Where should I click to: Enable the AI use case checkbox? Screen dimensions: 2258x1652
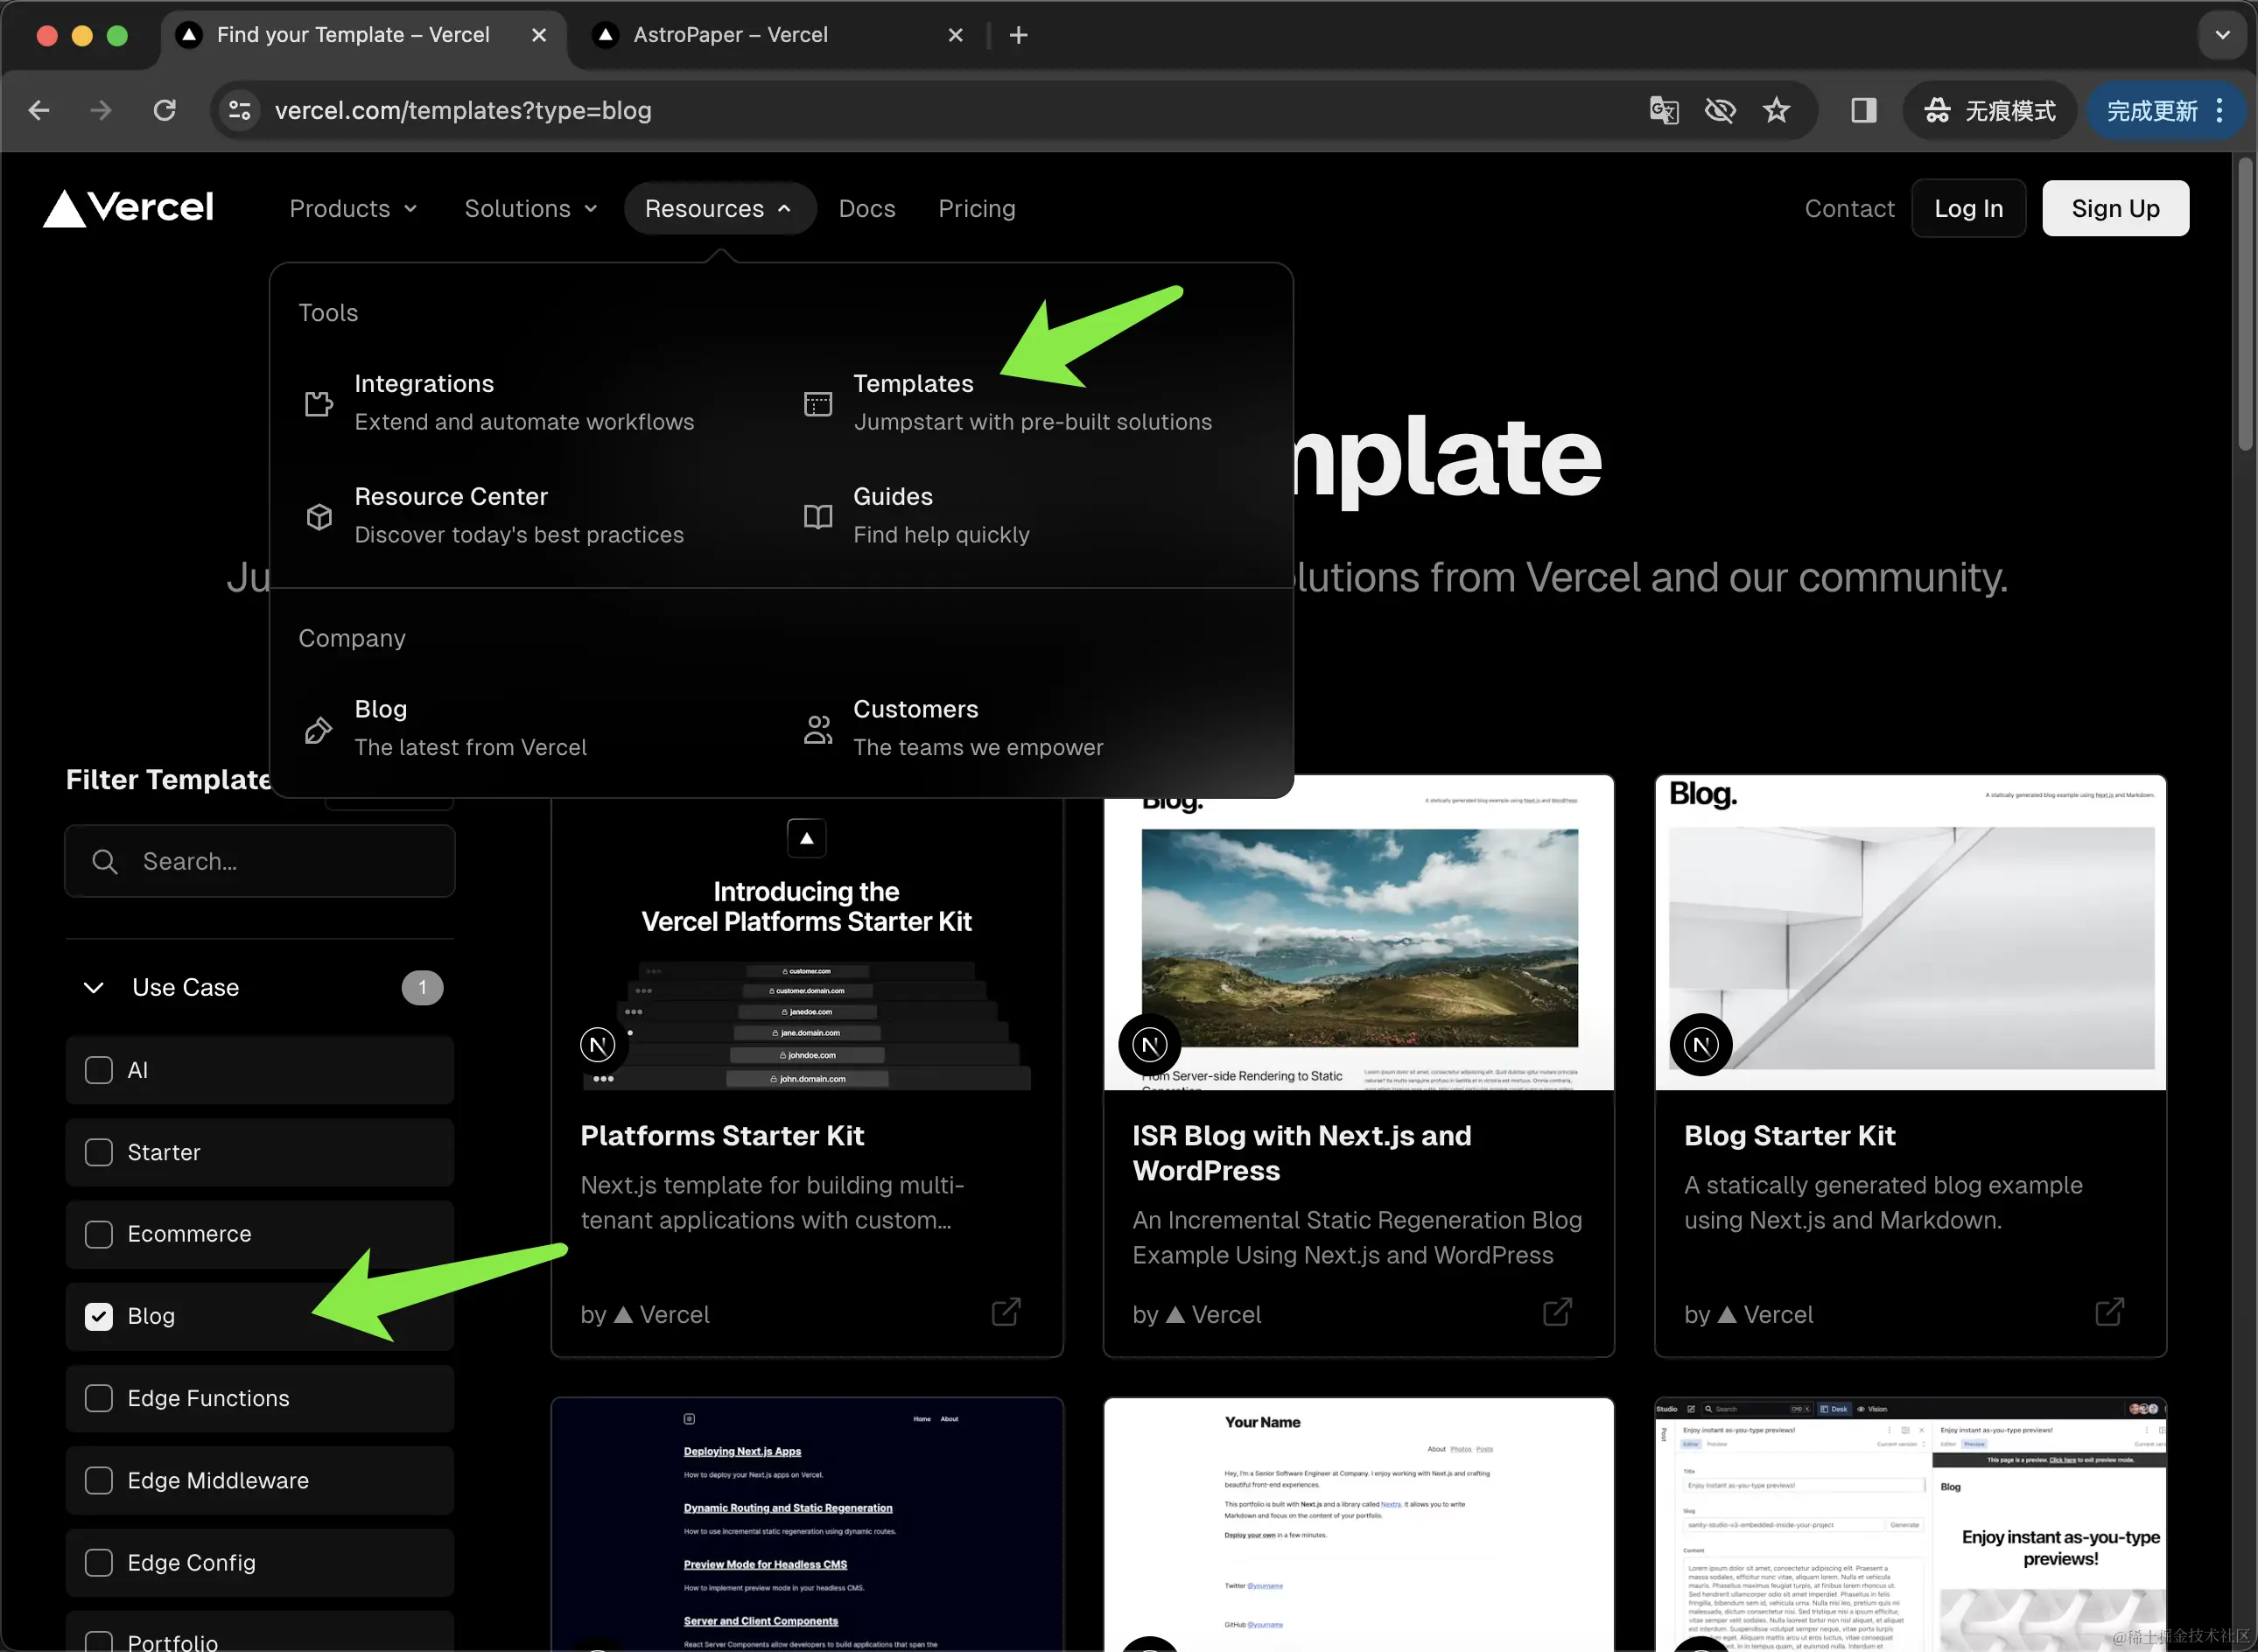click(x=99, y=1070)
